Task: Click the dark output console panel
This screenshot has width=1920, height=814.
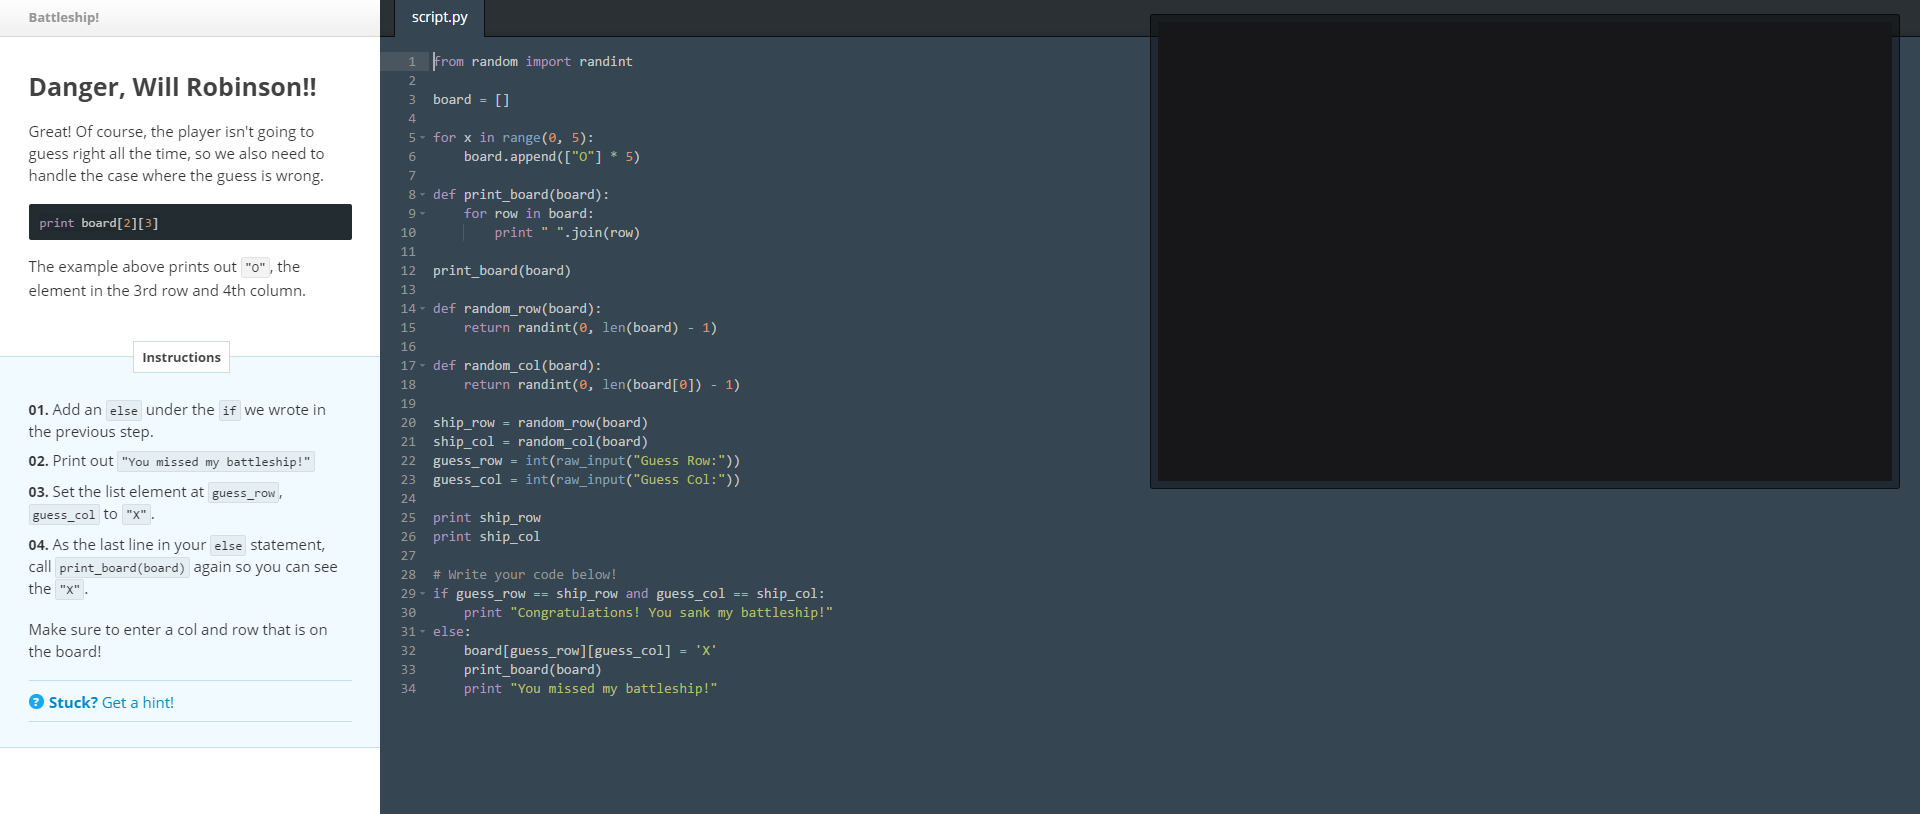Action: [1524, 251]
